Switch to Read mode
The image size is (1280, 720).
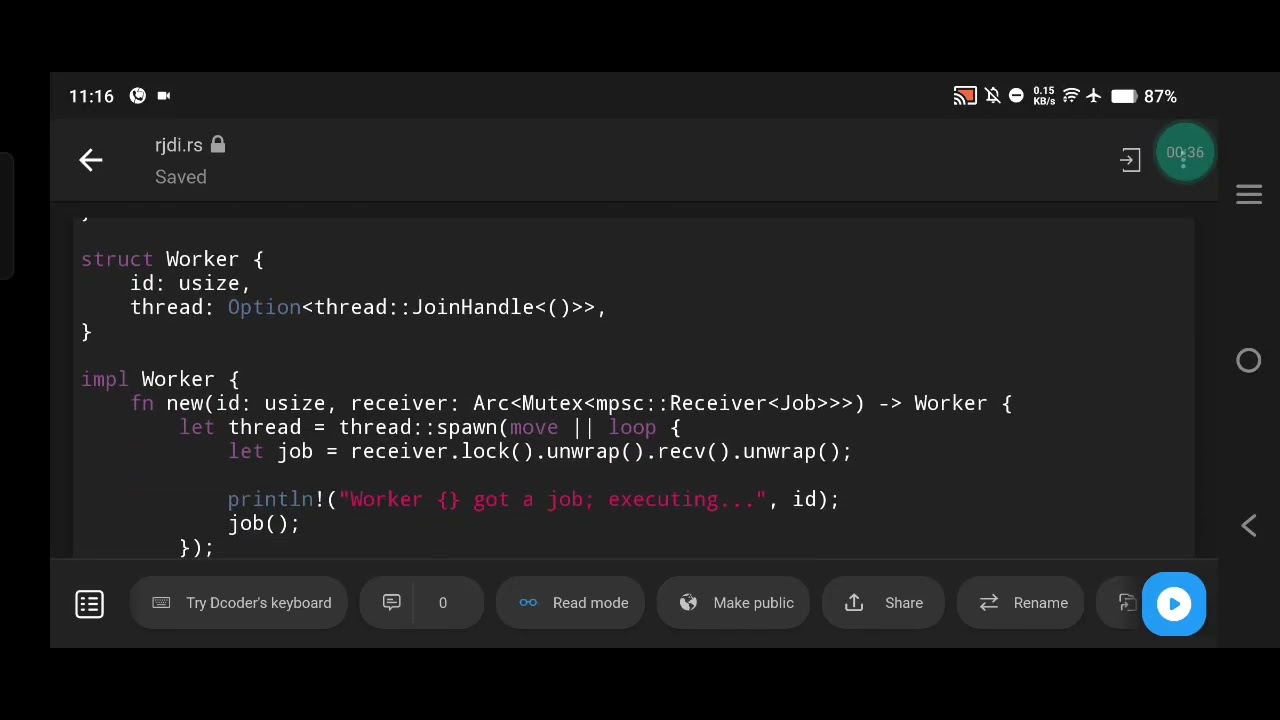point(570,603)
